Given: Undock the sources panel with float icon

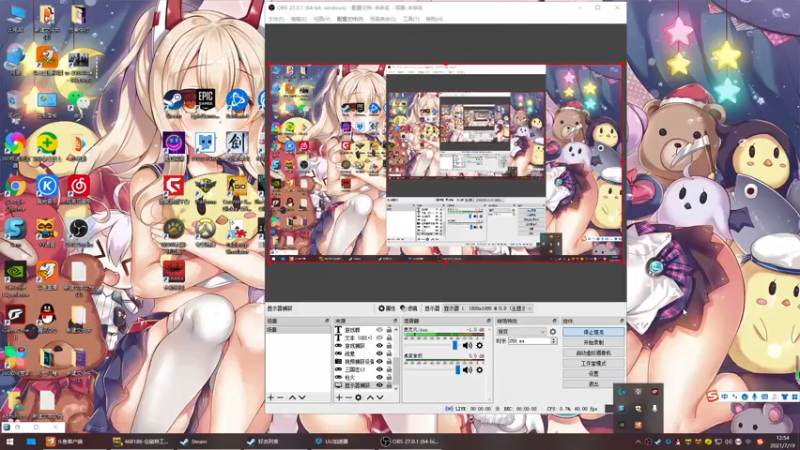Looking at the screenshot, I should (x=395, y=321).
